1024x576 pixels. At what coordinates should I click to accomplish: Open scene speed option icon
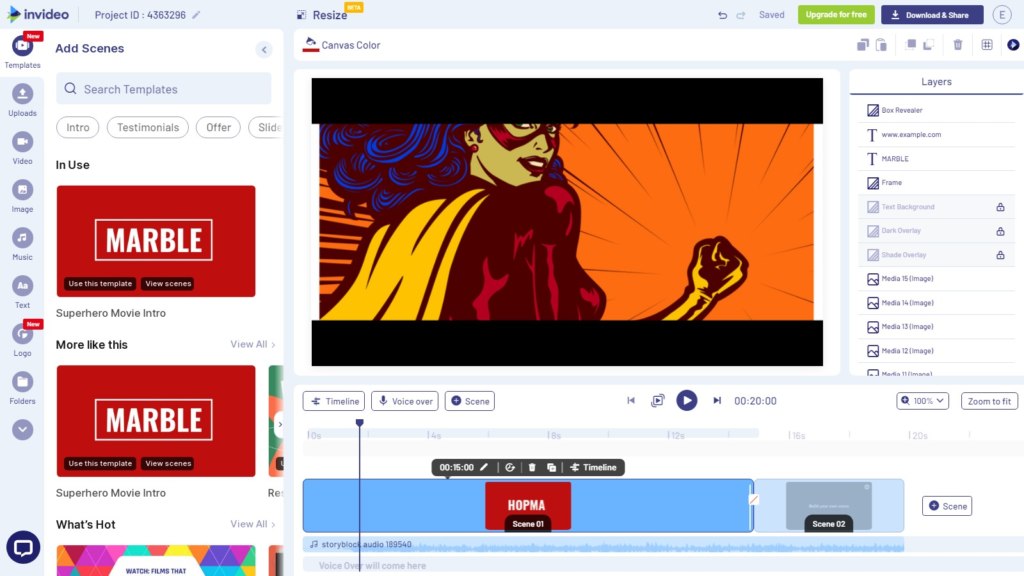[510, 467]
